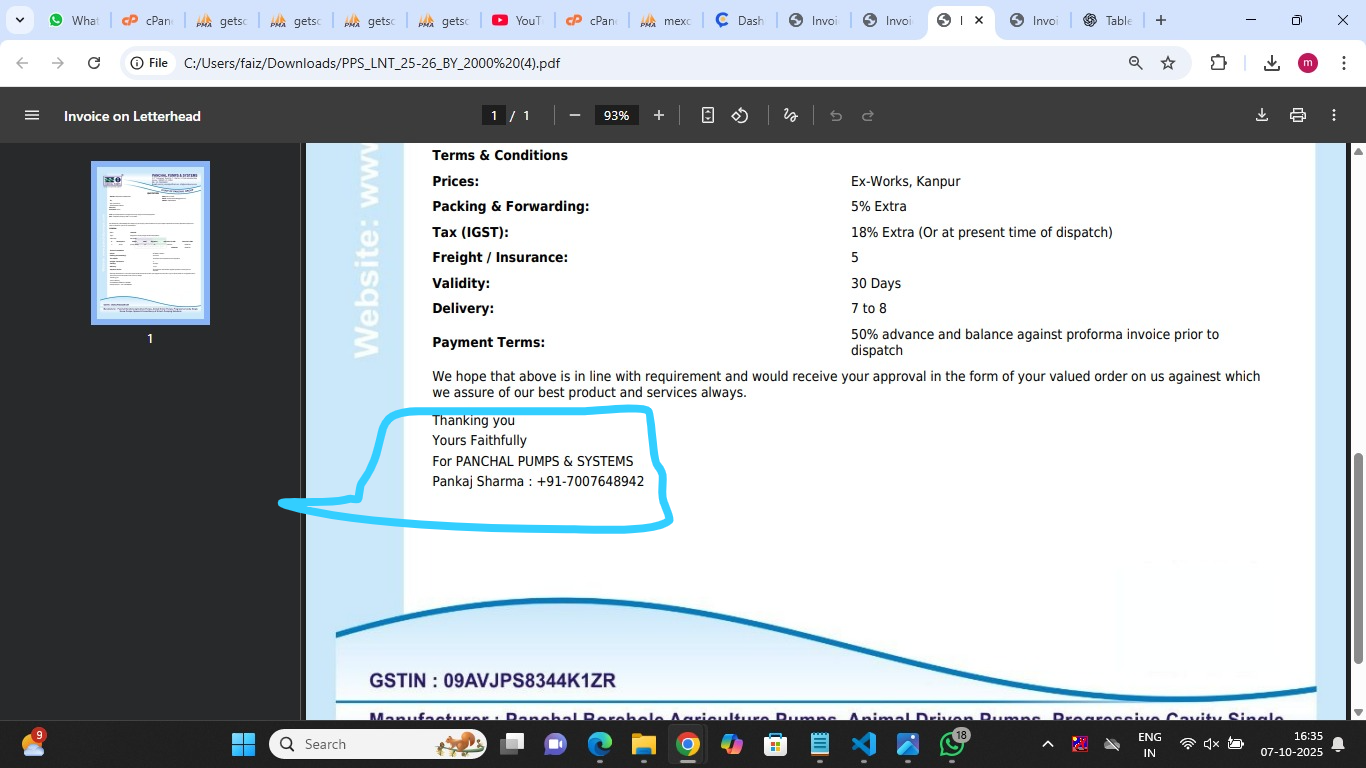Image resolution: width=1366 pixels, height=768 pixels.
Task: Select the draw annotation tool
Action: pos(790,116)
